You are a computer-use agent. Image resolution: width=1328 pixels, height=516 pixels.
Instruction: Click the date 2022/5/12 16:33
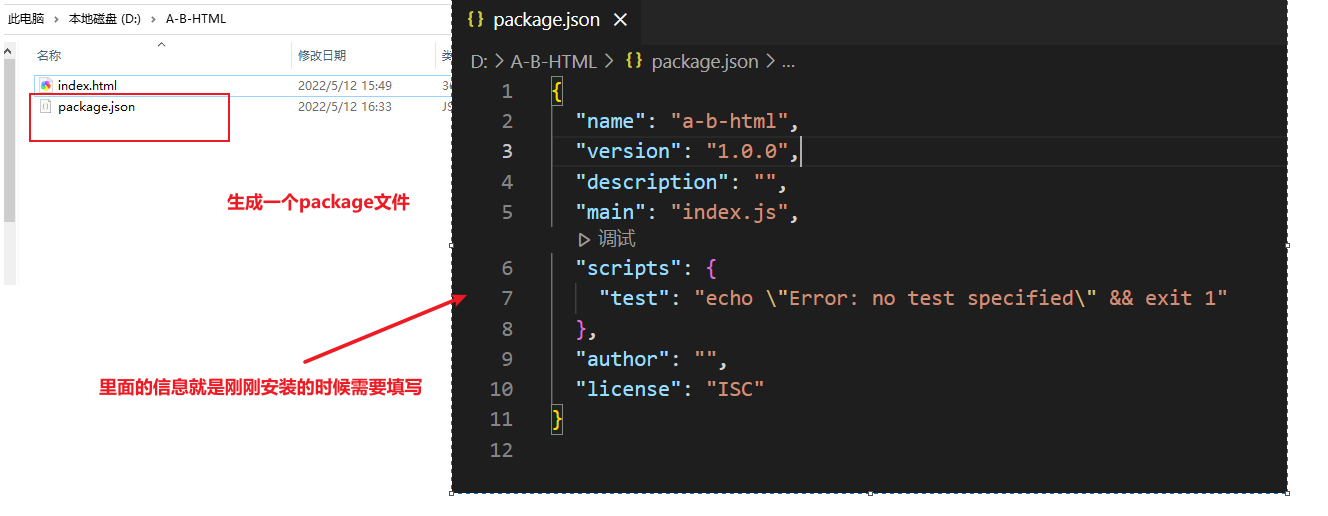click(x=345, y=107)
